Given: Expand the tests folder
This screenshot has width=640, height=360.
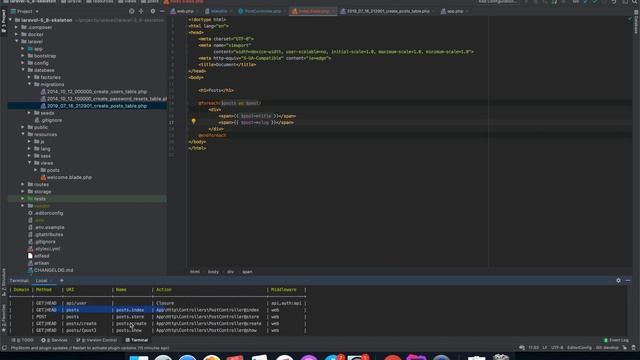Looking at the screenshot, I should click(23, 199).
